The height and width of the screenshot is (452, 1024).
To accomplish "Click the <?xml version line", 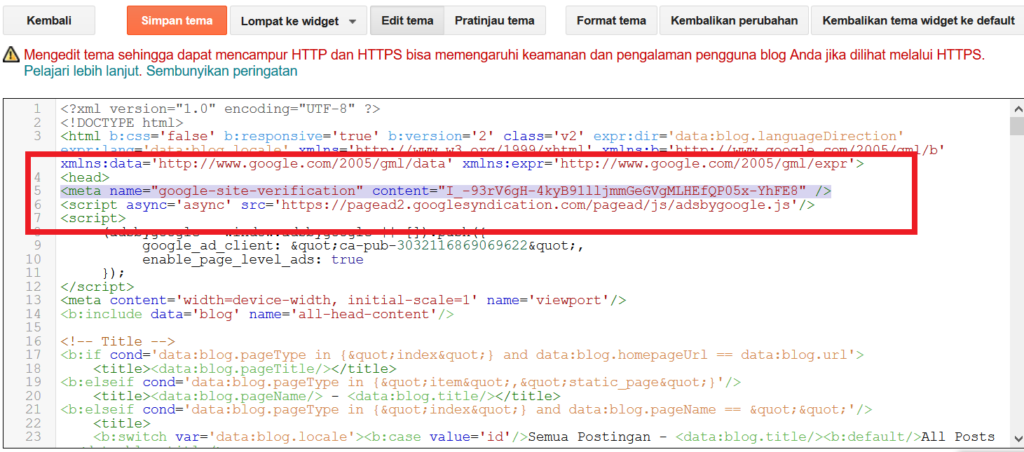I will click(x=220, y=108).
